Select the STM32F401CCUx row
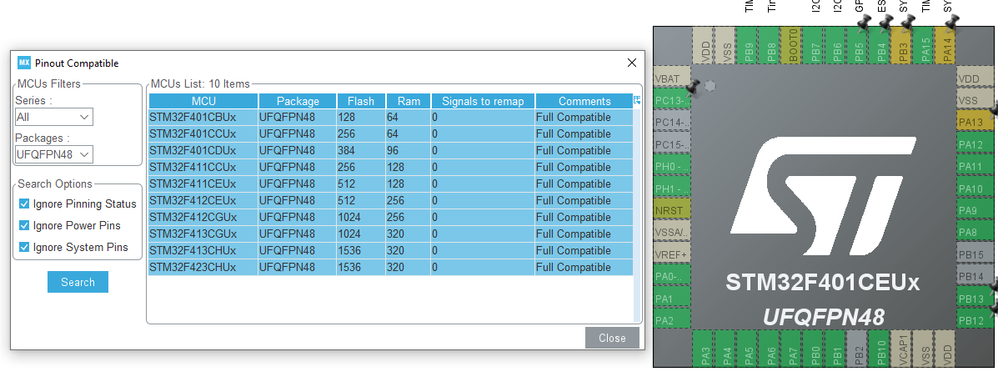Viewport: 998px width, 372px height. pos(391,134)
